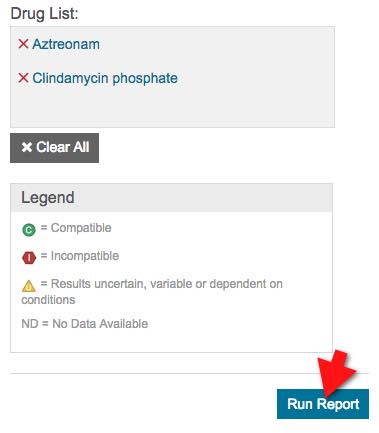379x433 pixels.
Task: Click the green Compatible legend icon
Action: point(29,230)
